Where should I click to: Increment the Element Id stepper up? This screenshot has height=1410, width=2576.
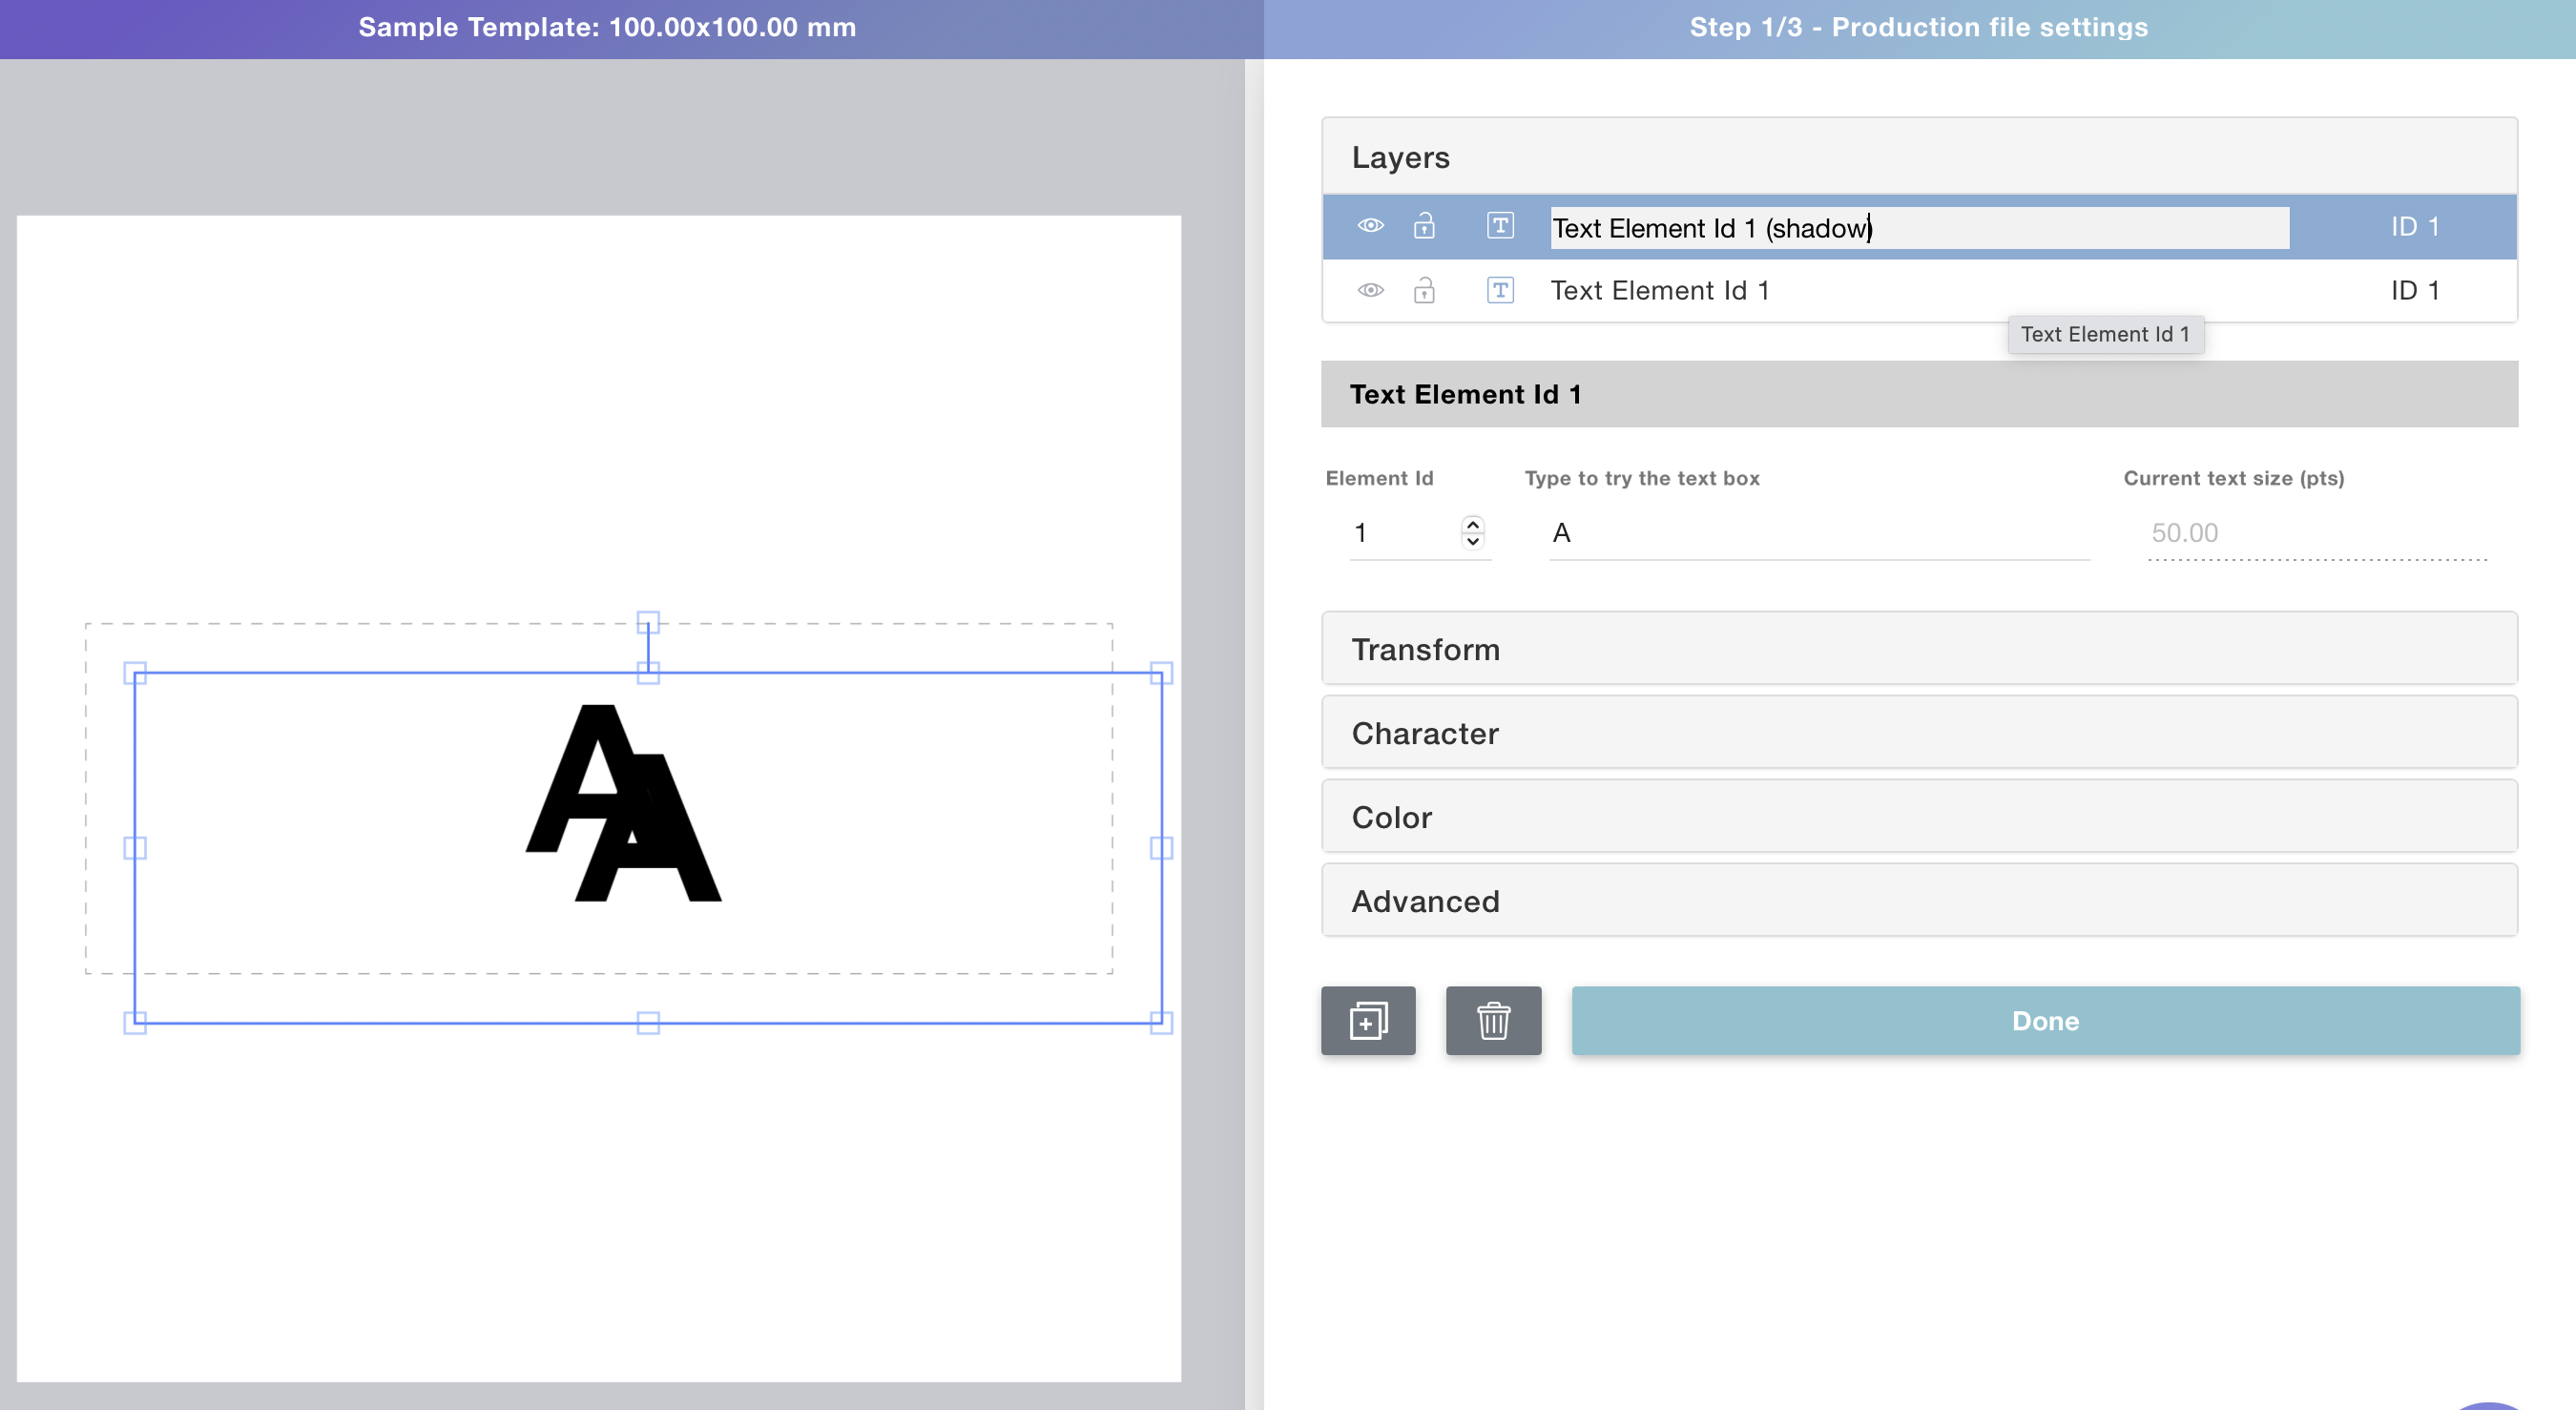[x=1474, y=523]
